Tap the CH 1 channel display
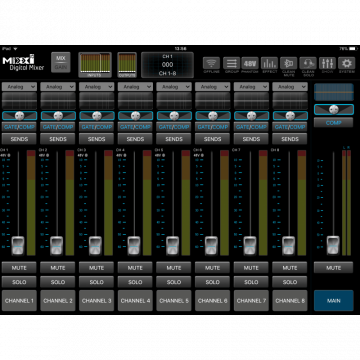360x360 pixels. (167, 65)
